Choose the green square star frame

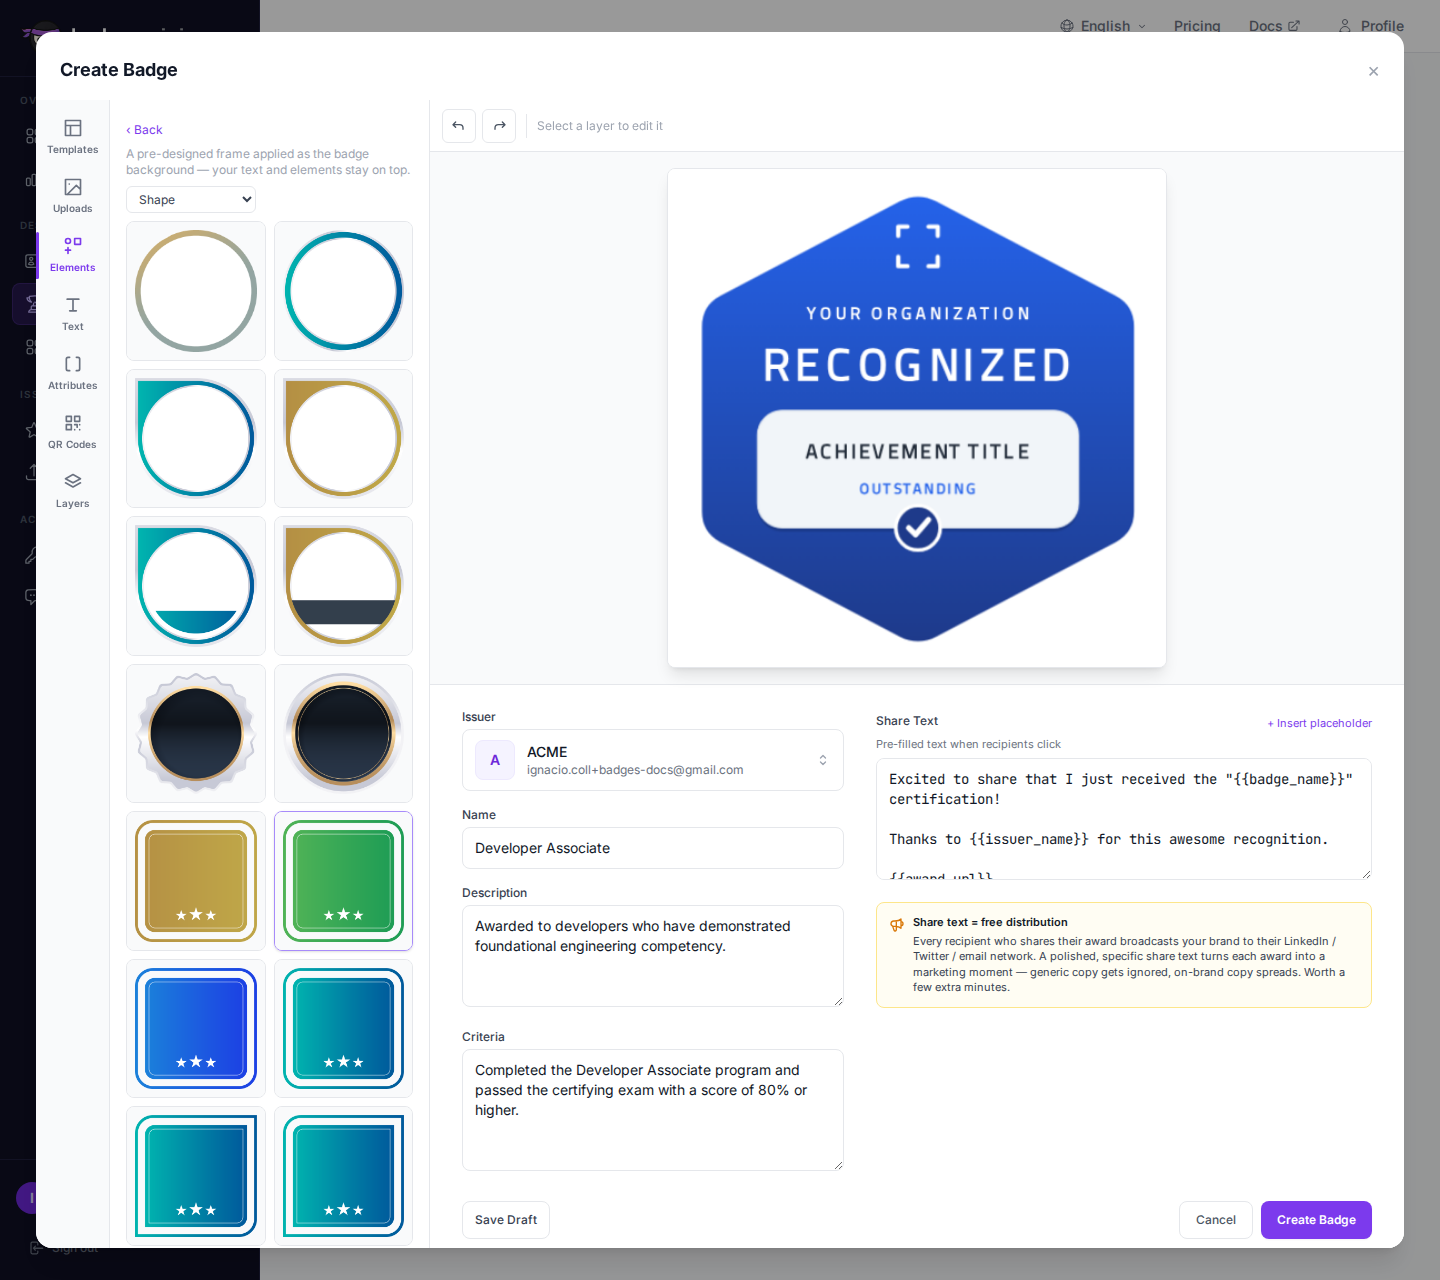344,881
